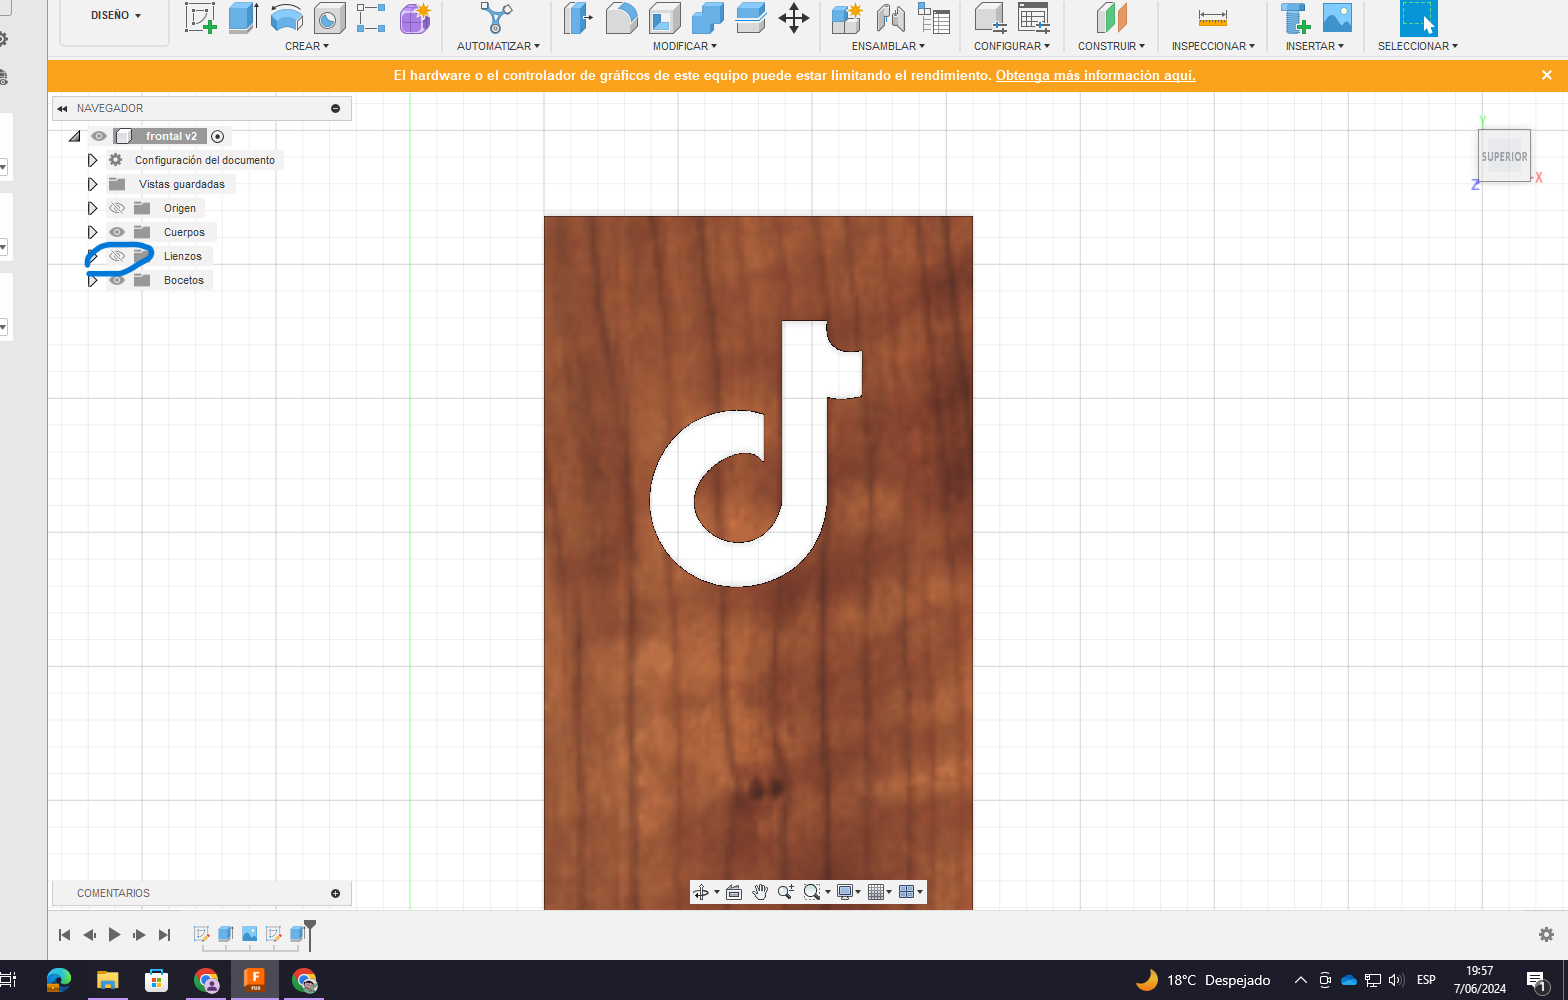1568x1000 pixels.
Task: Activate the Move/Copy arrows tool
Action: (794, 18)
